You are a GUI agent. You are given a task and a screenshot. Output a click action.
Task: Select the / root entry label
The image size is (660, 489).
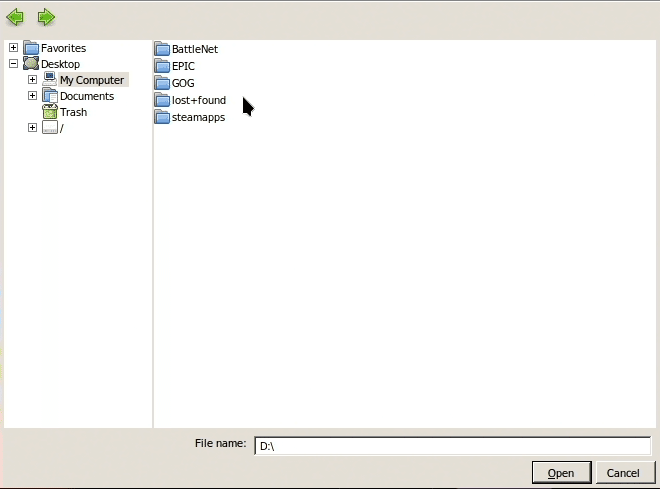click(x=61, y=128)
